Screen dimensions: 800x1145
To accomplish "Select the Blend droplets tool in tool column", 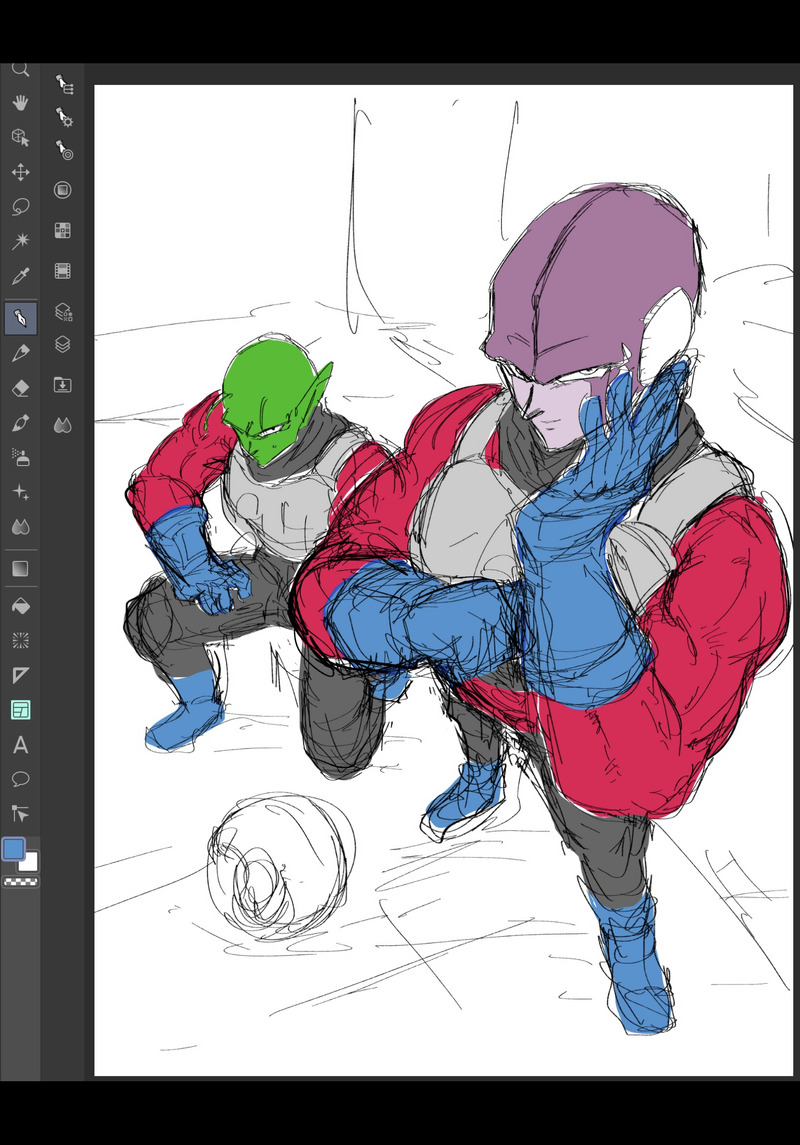I will (20, 526).
